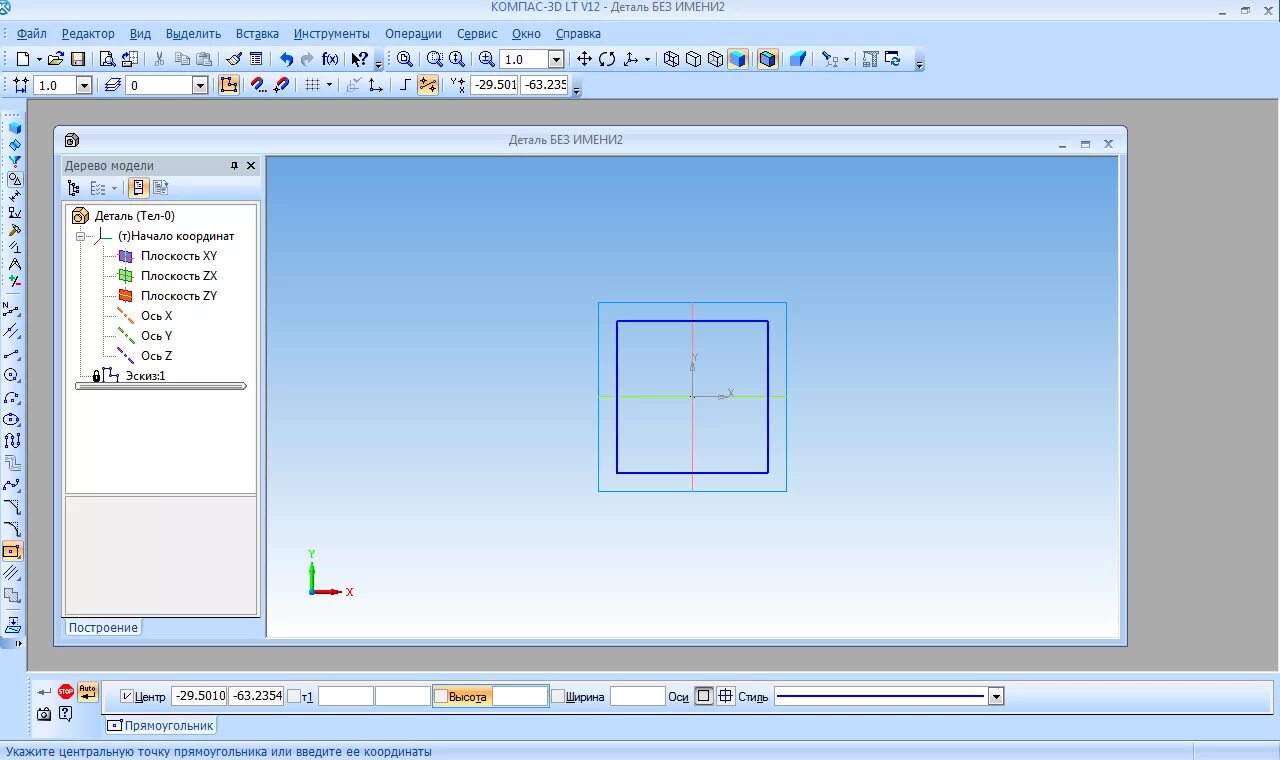Image resolution: width=1280 pixels, height=760 pixels.
Task: Click the Центр X coordinate field
Action: tap(199, 696)
